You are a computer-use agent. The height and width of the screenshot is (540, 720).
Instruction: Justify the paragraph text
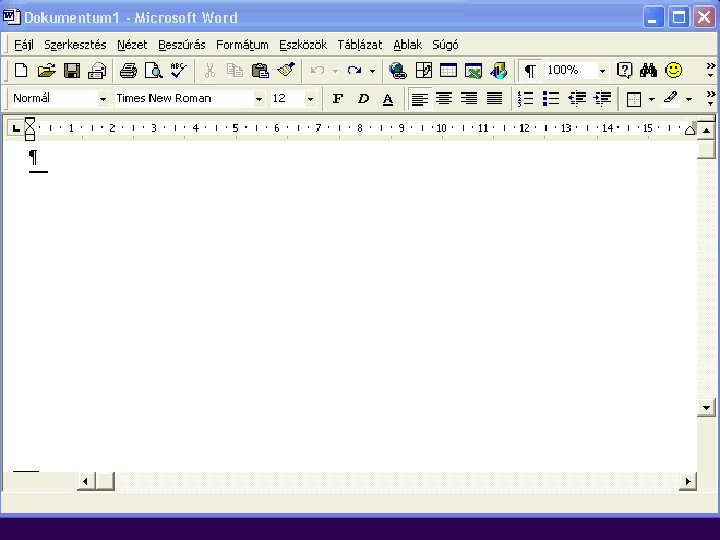click(494, 98)
